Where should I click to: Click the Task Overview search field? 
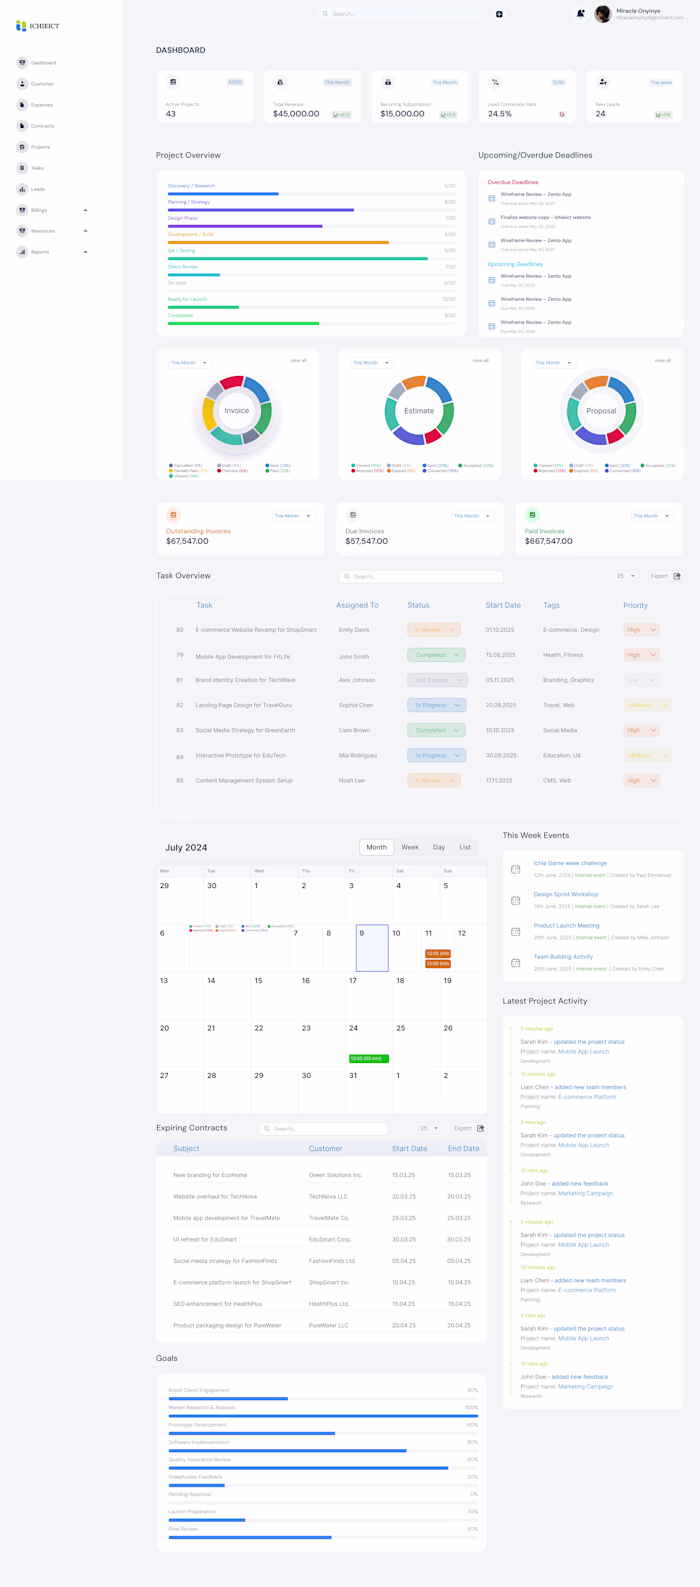(x=420, y=576)
